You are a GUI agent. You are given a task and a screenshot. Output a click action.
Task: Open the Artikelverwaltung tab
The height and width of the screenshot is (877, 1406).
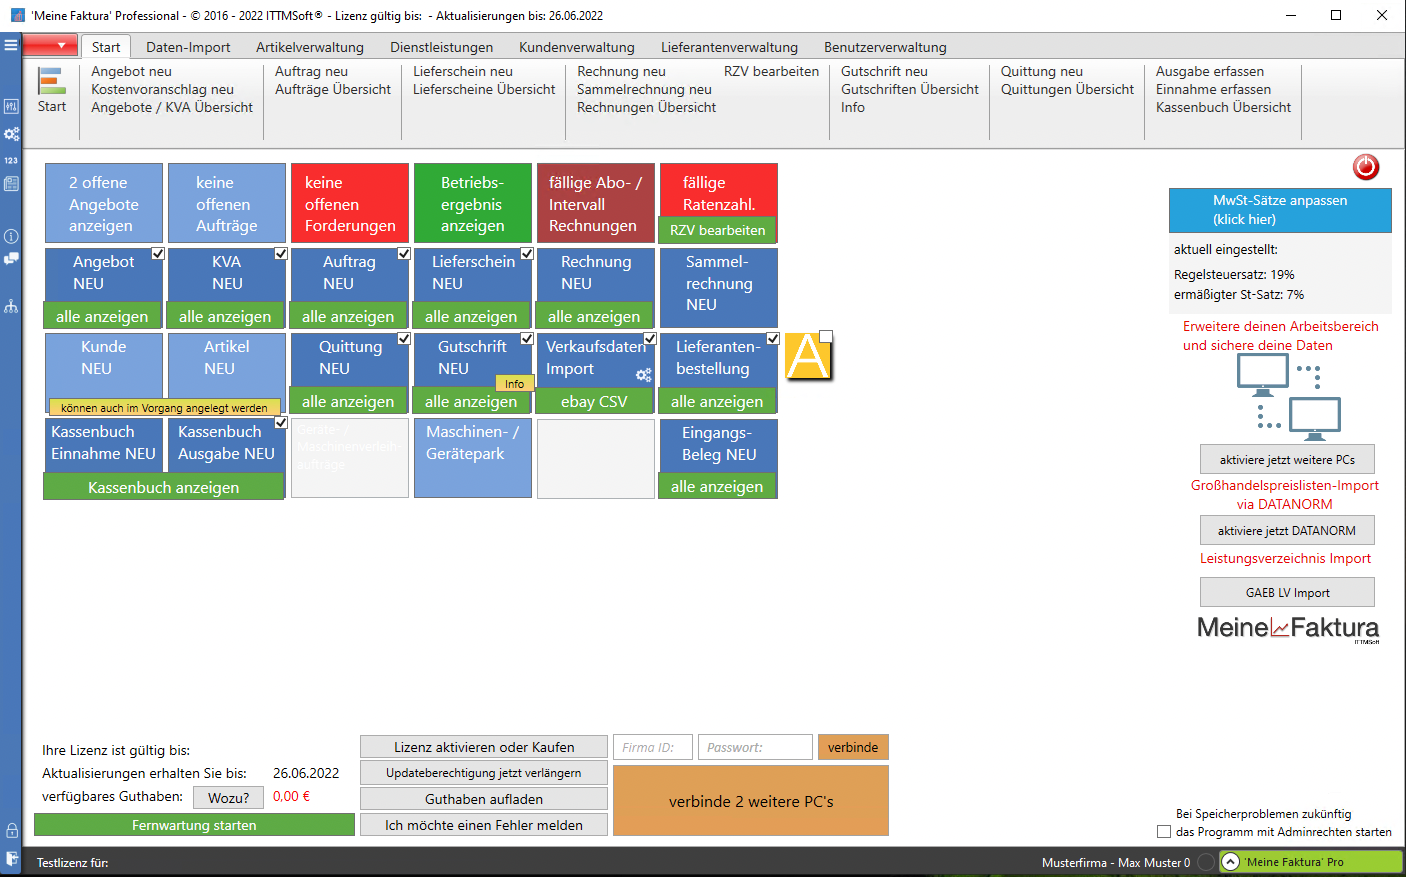[x=310, y=47]
